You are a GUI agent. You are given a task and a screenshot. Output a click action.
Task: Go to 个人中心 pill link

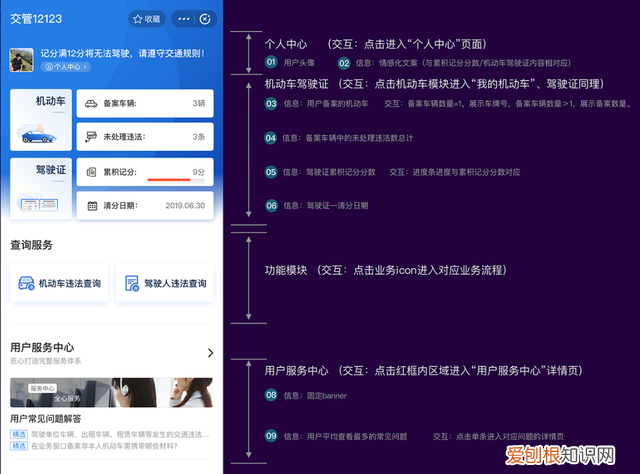coord(66,67)
